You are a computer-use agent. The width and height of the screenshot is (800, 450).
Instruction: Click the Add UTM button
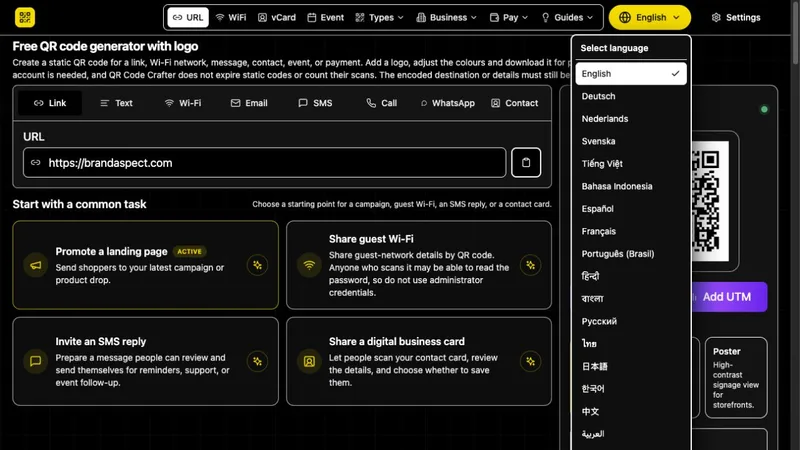coord(729,297)
